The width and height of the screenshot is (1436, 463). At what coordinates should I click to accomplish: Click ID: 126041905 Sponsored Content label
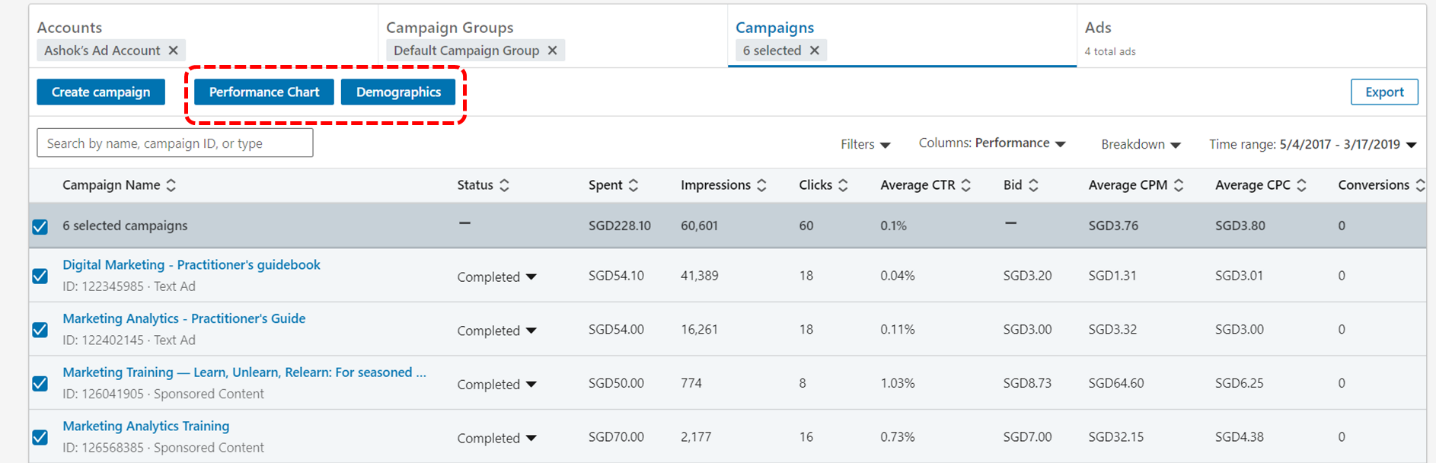point(163,394)
